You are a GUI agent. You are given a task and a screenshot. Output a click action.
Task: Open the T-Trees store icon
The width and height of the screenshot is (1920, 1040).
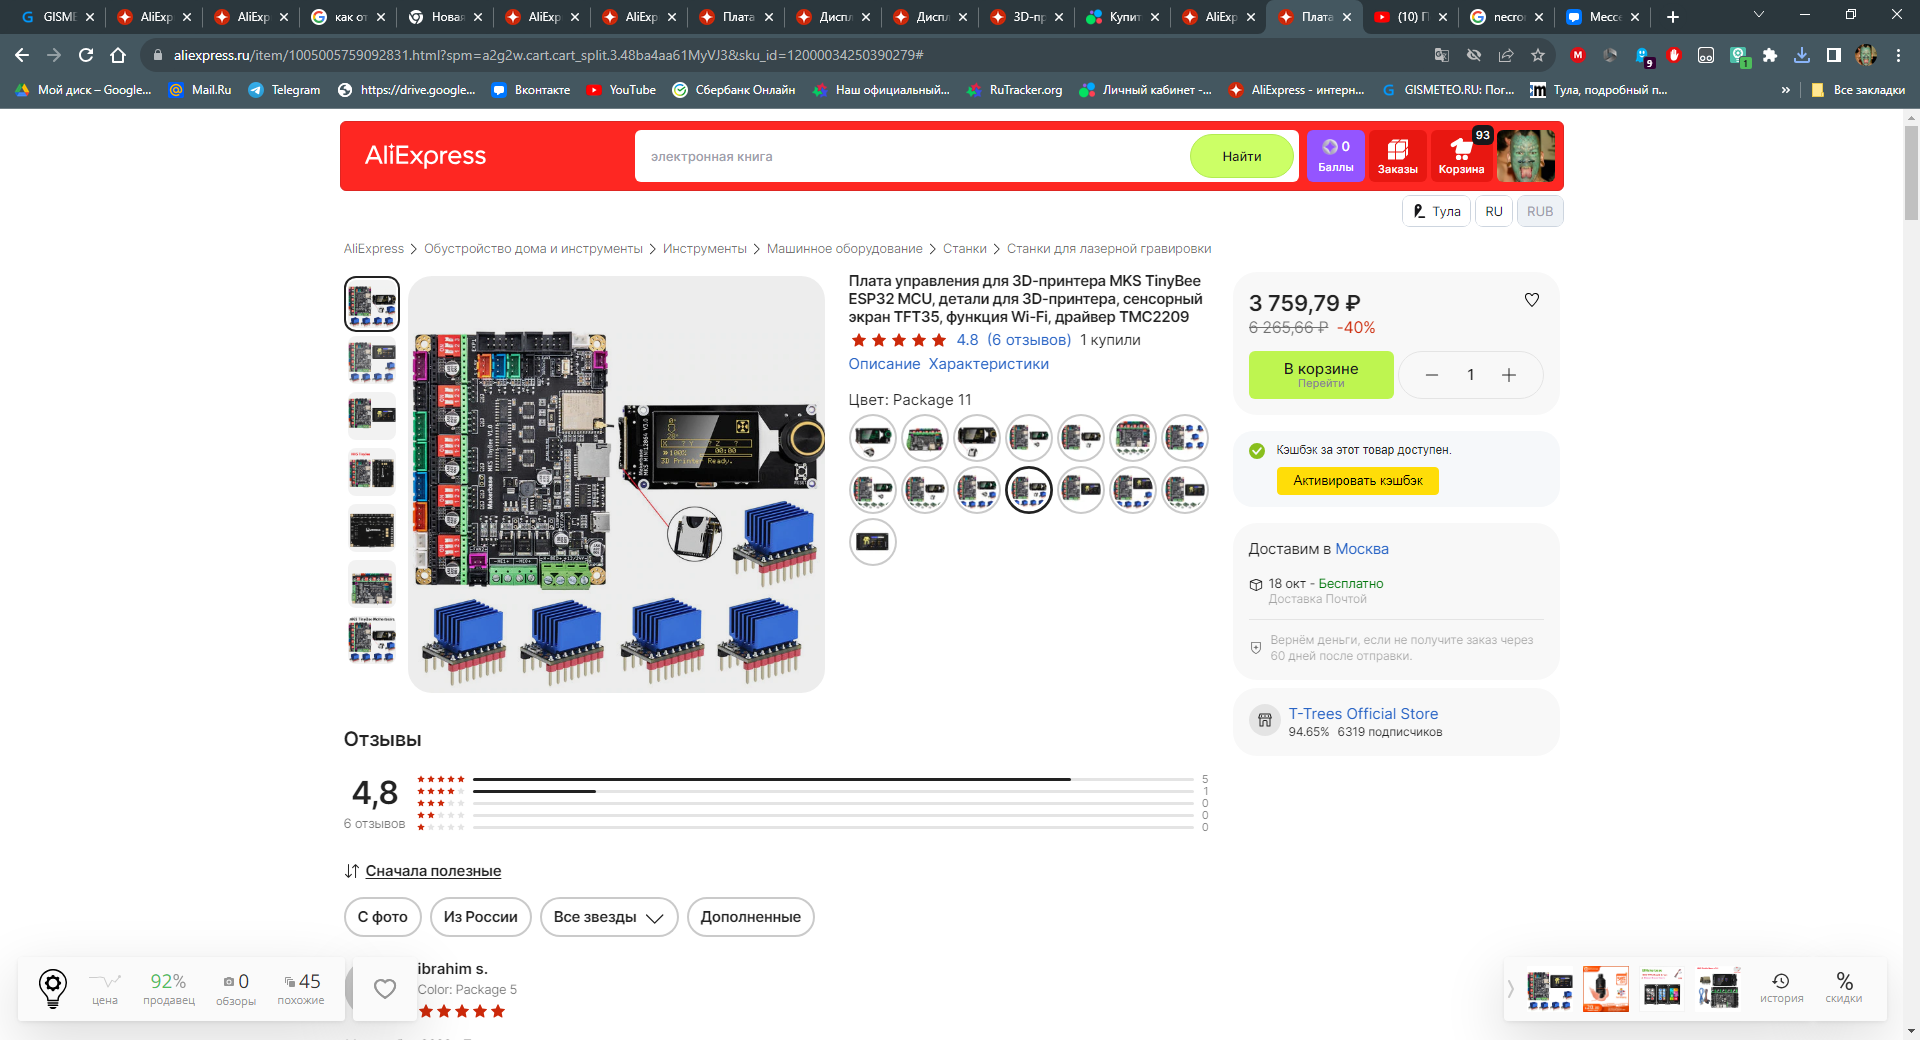pos(1265,720)
